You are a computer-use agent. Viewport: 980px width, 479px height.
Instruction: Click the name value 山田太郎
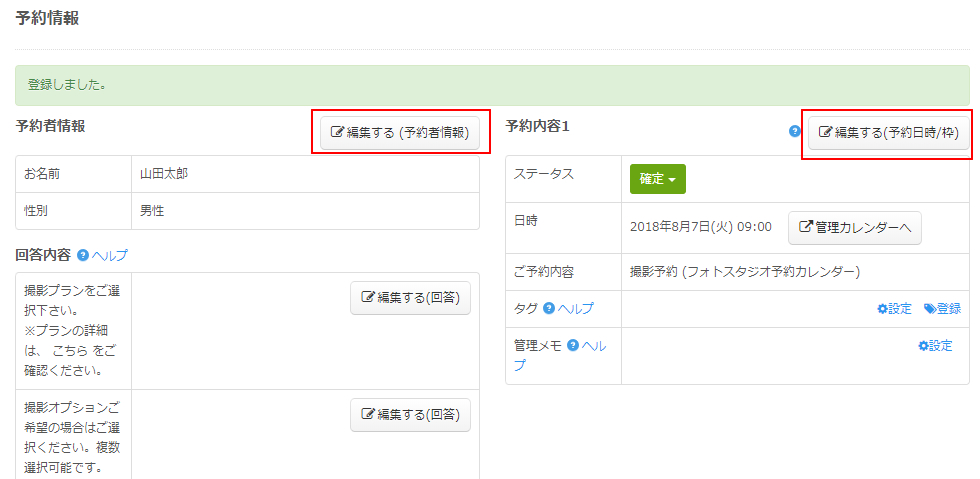[164, 174]
